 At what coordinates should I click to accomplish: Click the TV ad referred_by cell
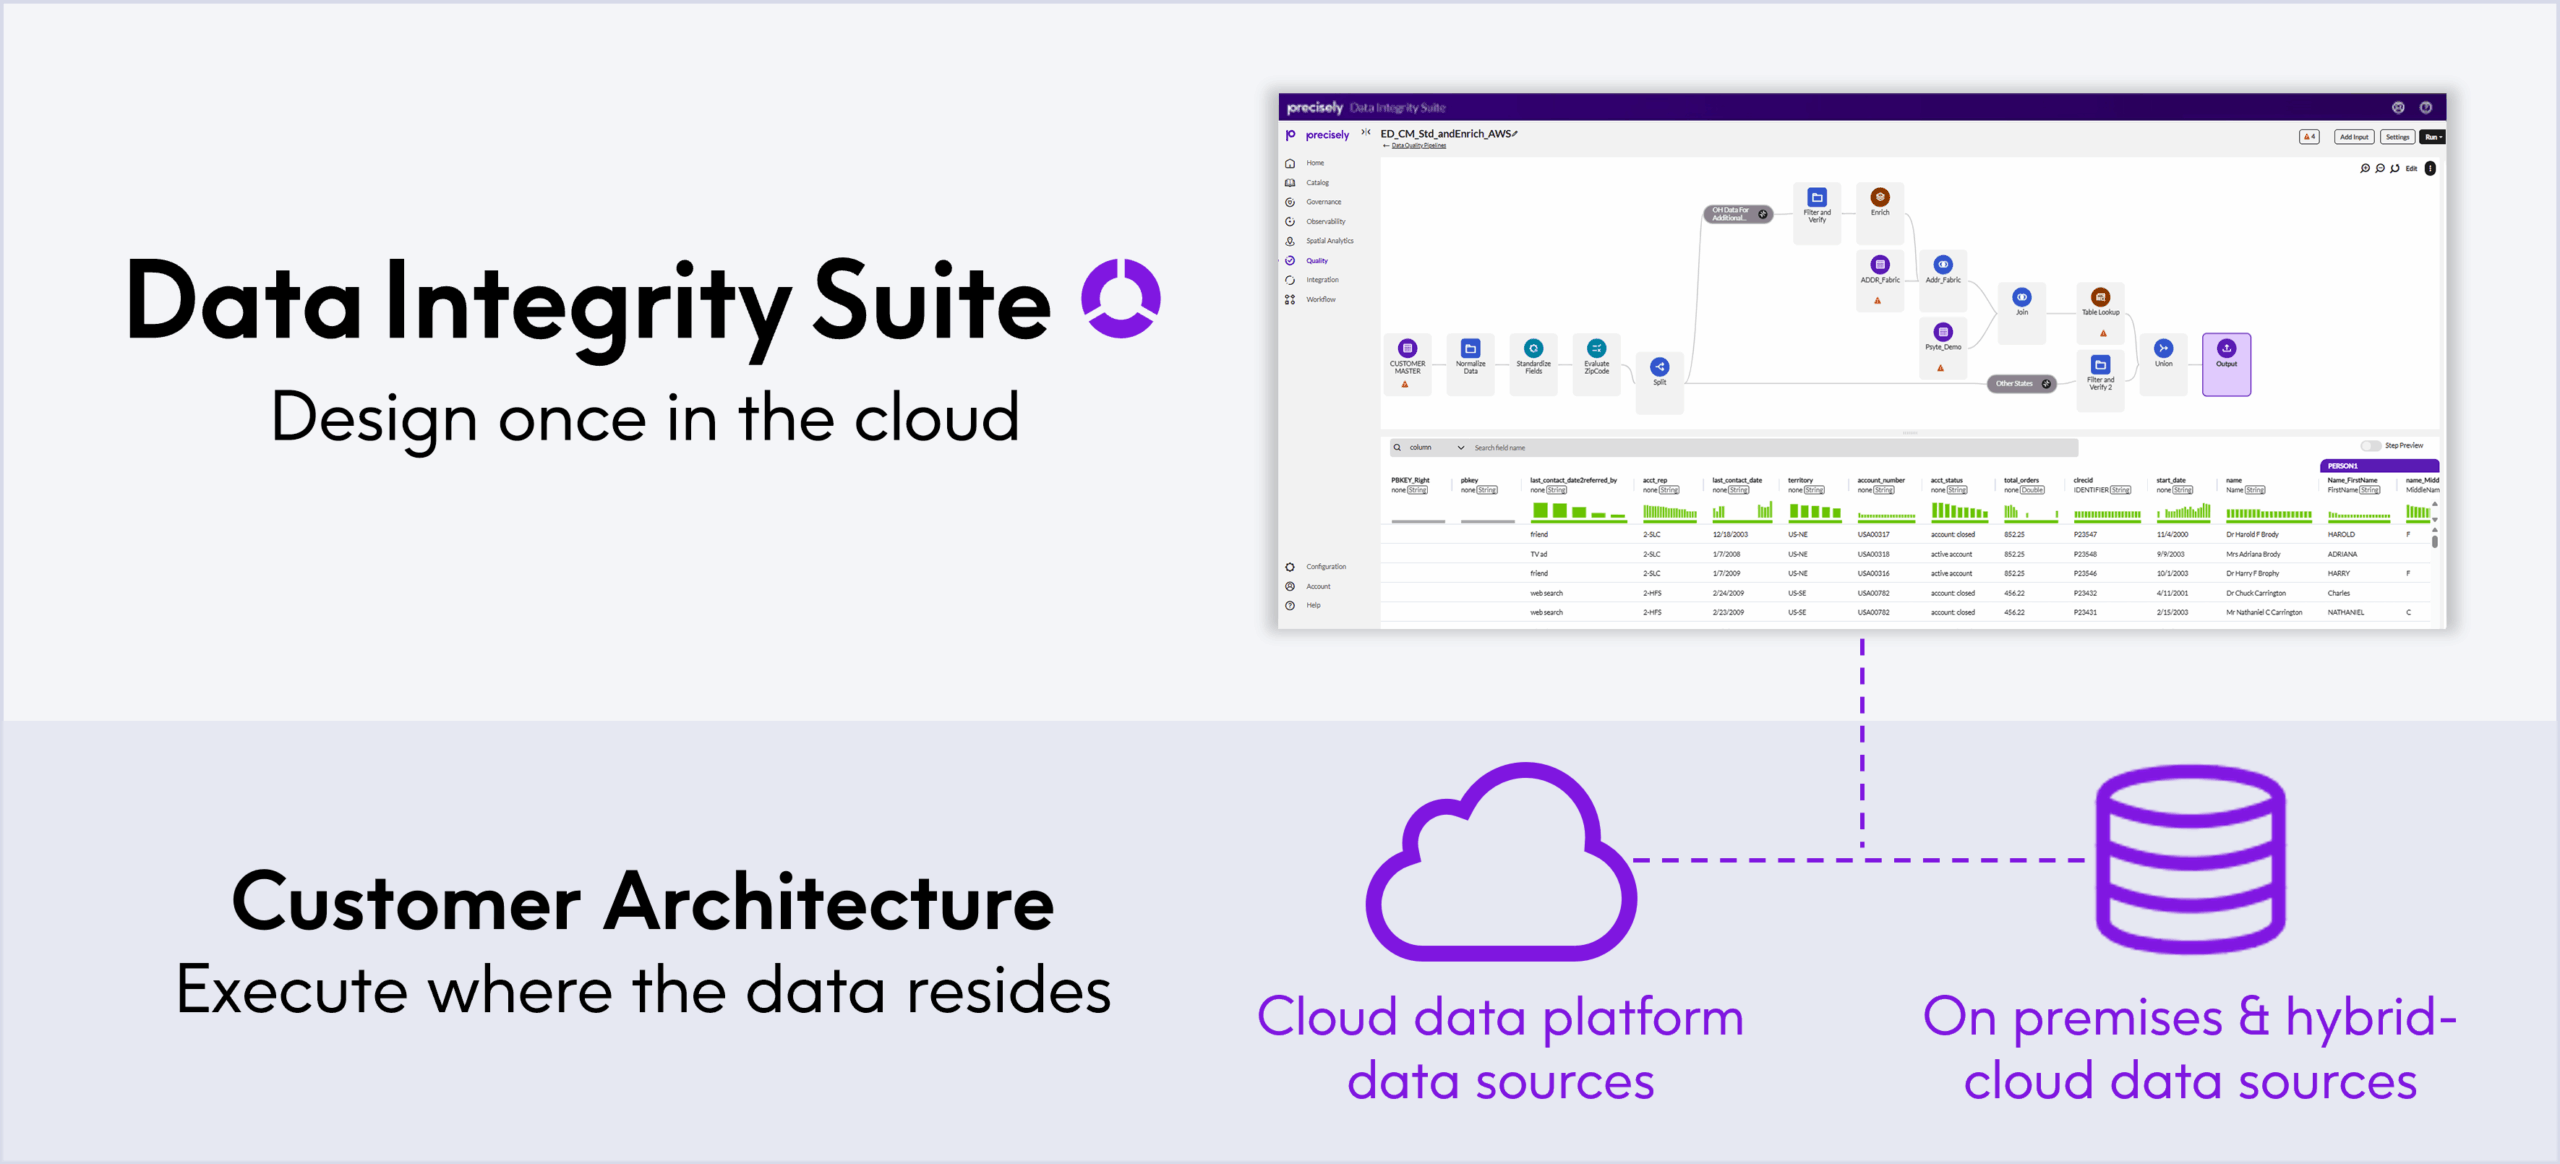(x=1538, y=554)
